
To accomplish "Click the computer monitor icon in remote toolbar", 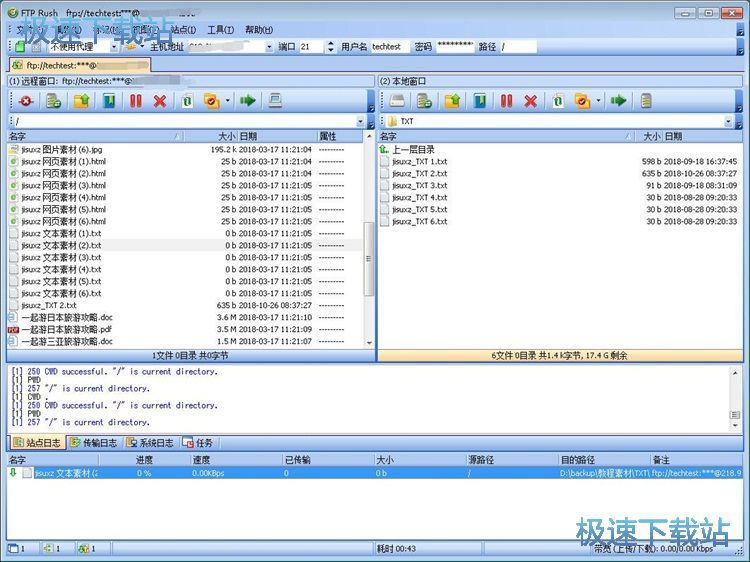I will [275, 100].
